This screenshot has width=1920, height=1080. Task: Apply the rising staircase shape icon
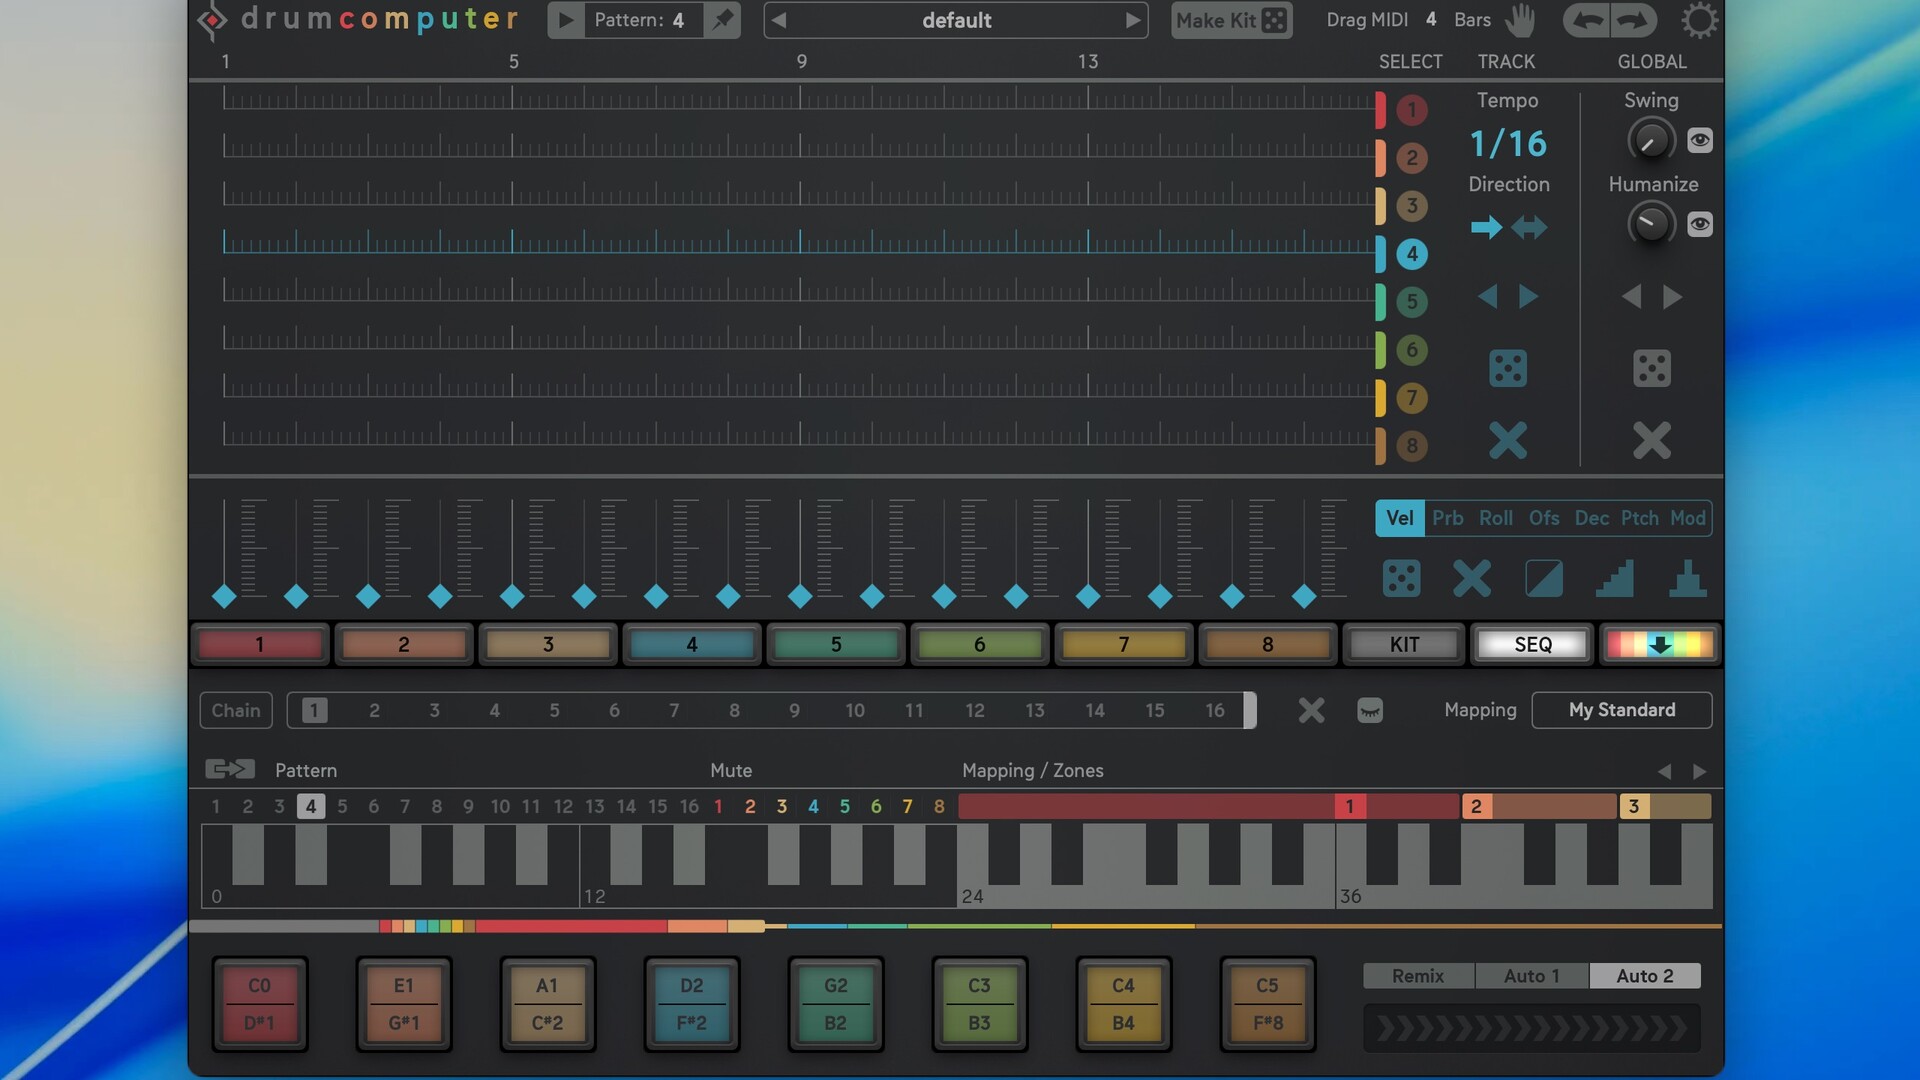pyautogui.click(x=1615, y=579)
